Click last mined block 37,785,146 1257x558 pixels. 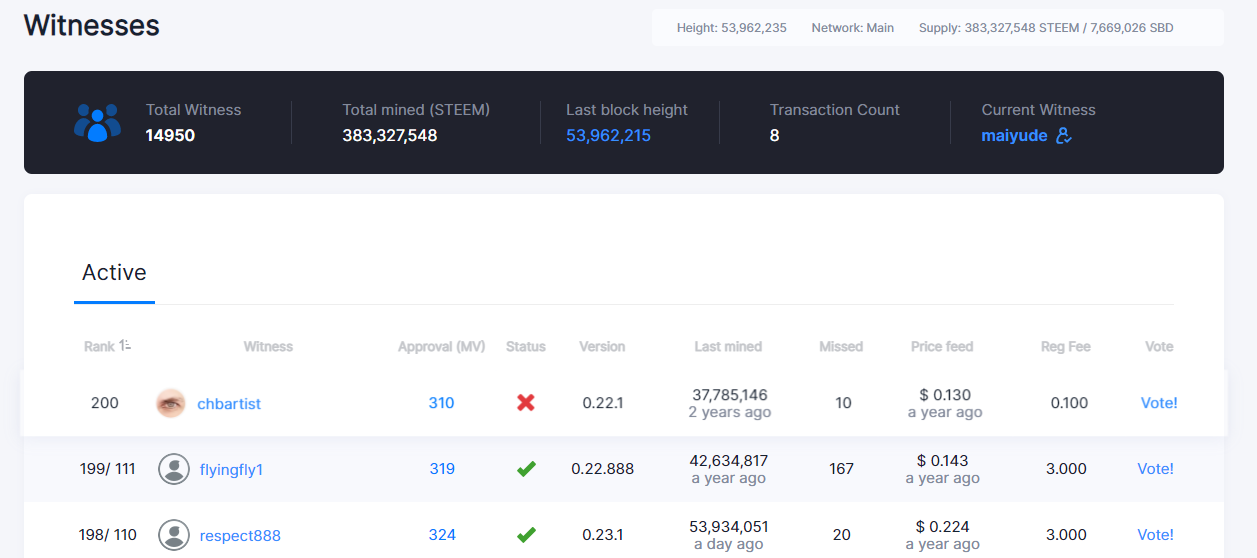pyautogui.click(x=730, y=395)
